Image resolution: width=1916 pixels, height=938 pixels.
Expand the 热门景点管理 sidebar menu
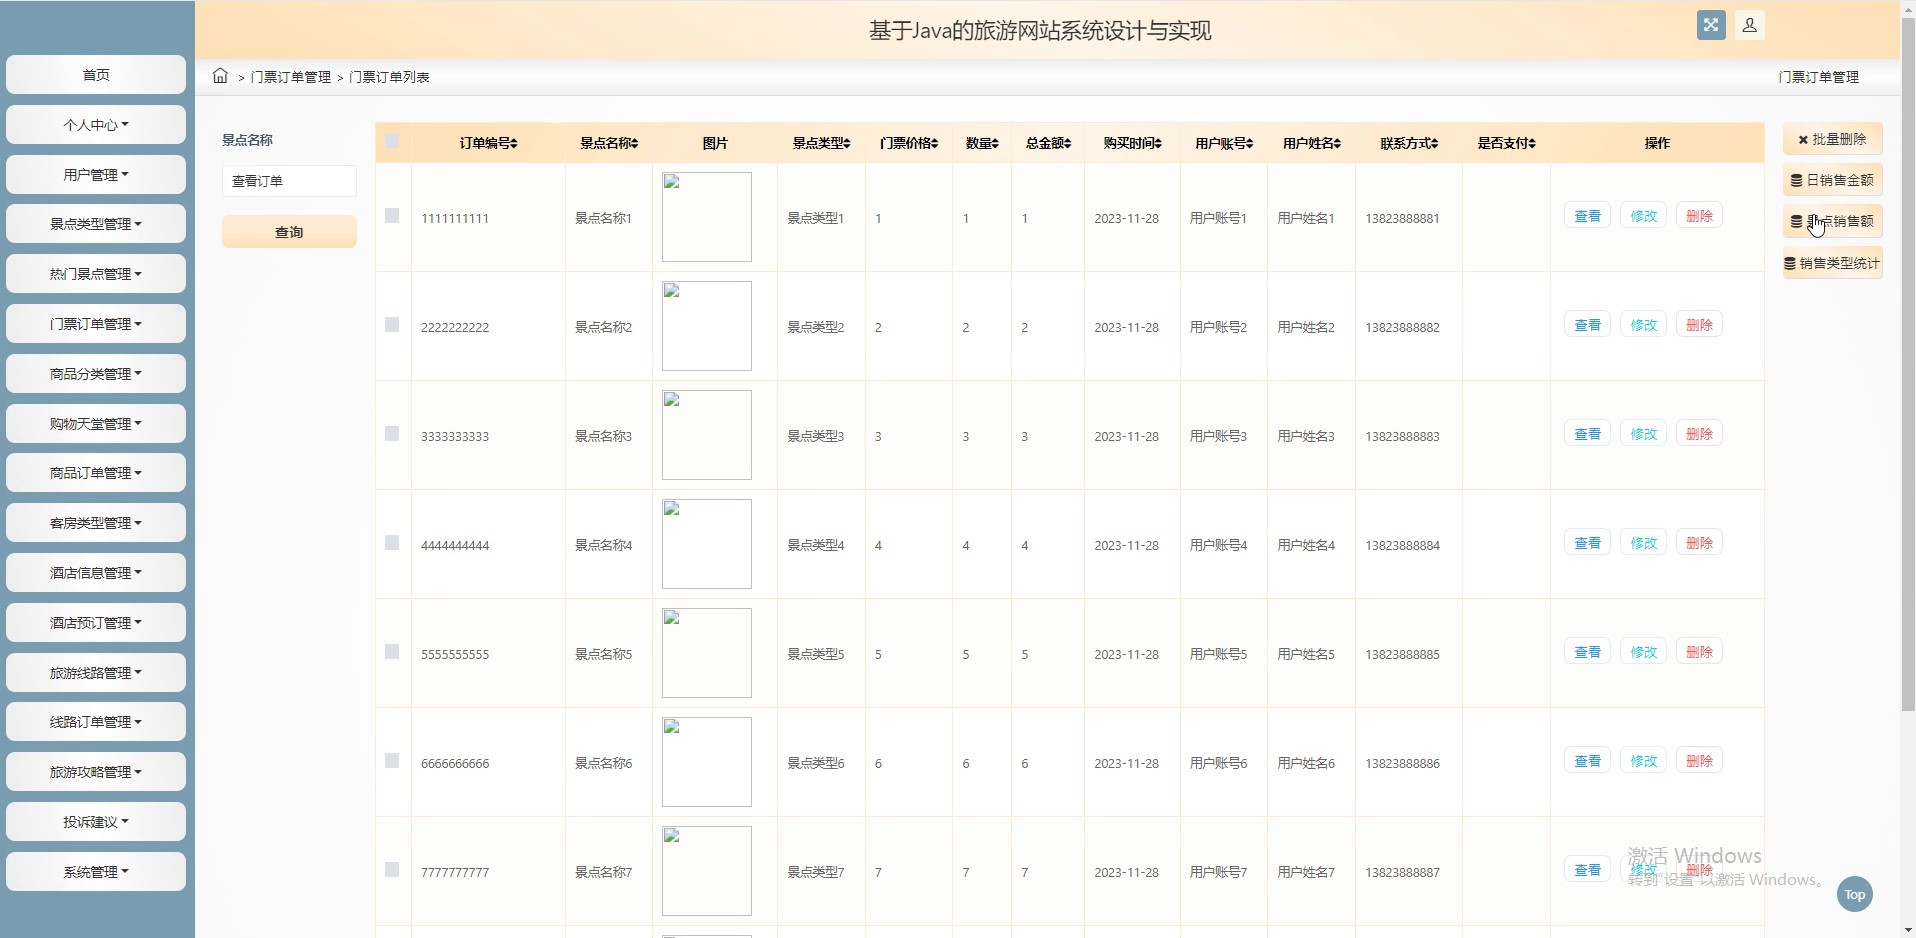[x=96, y=274]
